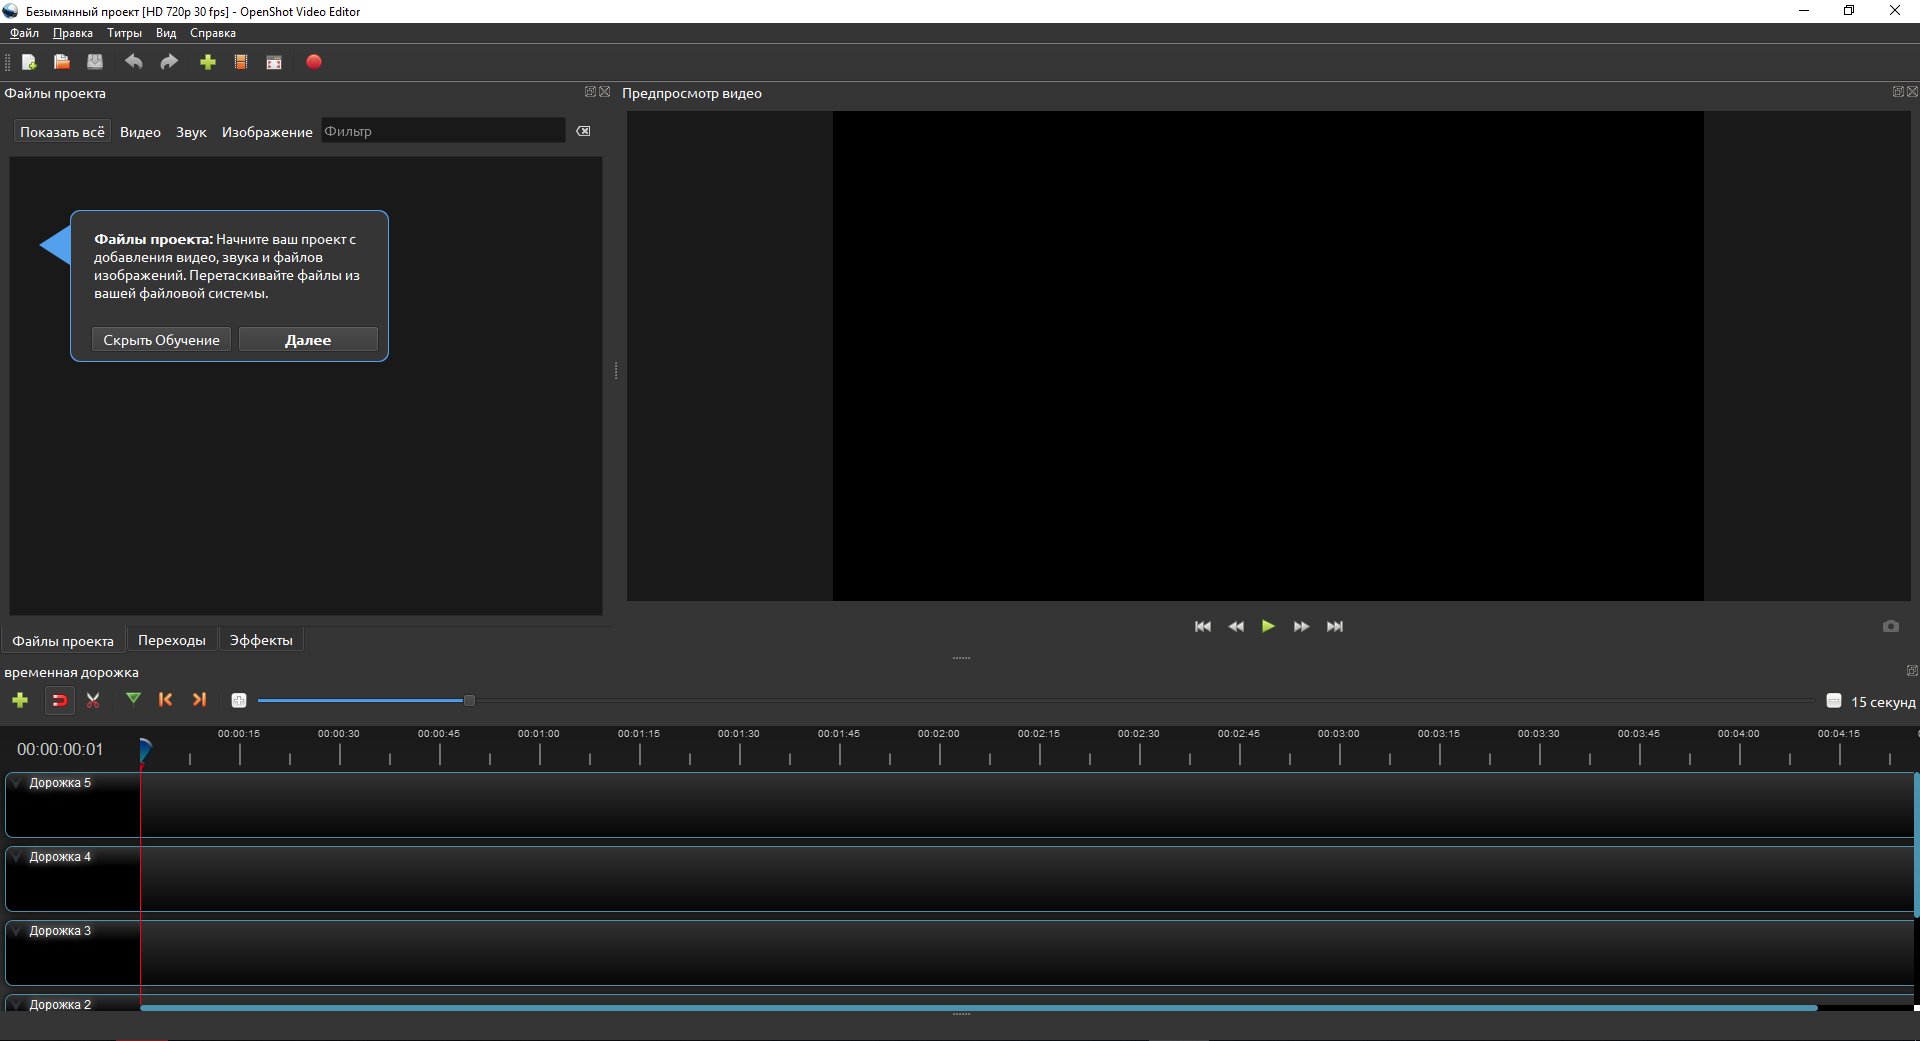Float the временная дорожка panel
This screenshot has height=1041, width=1920.
1912,671
